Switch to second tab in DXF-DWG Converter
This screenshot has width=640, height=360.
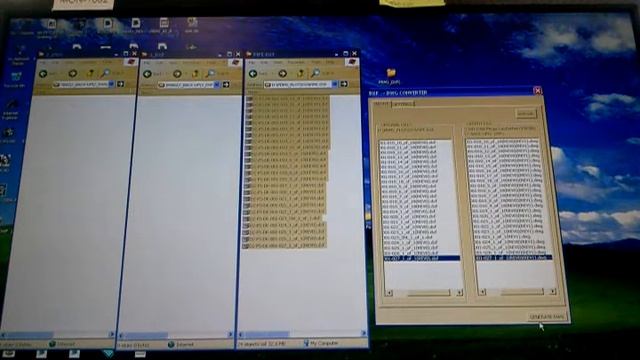pos(403,104)
